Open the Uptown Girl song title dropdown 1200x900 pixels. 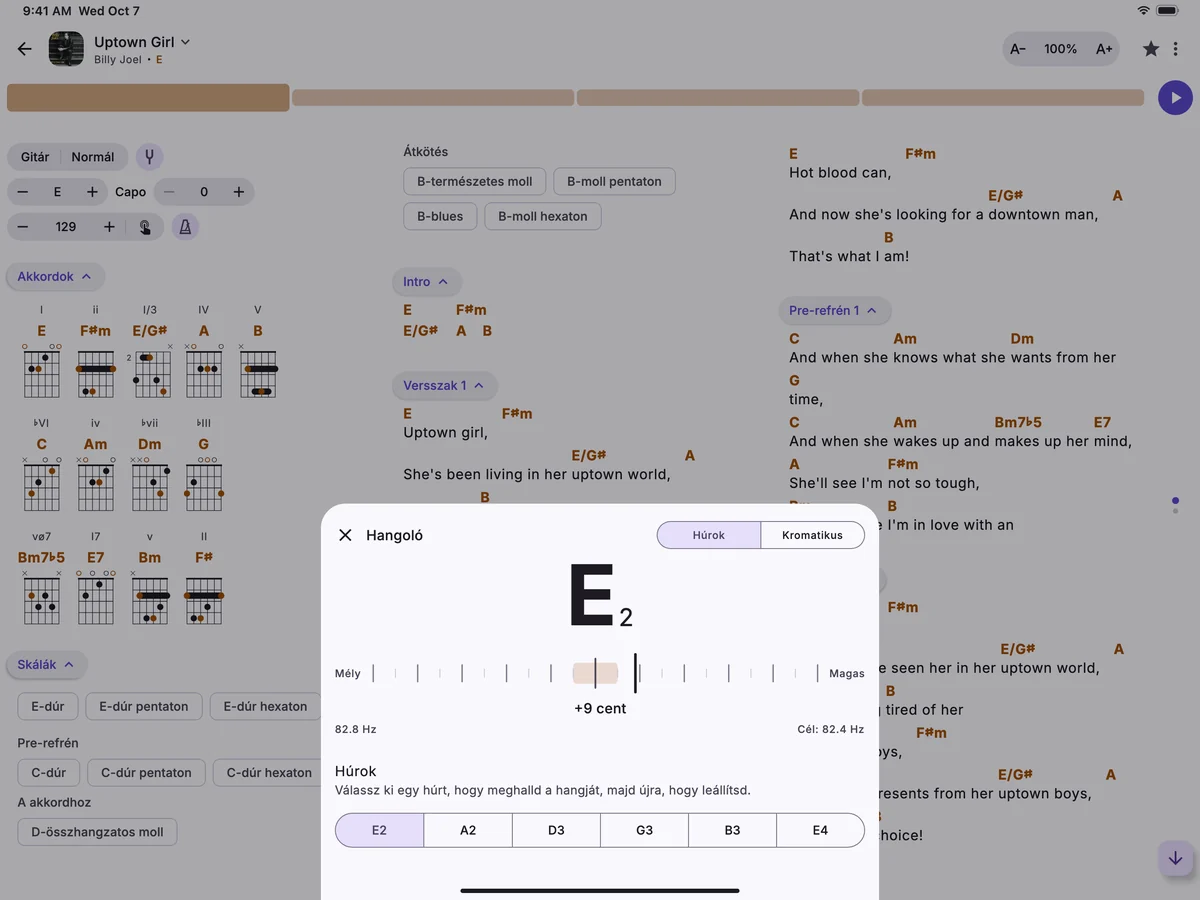tap(142, 42)
